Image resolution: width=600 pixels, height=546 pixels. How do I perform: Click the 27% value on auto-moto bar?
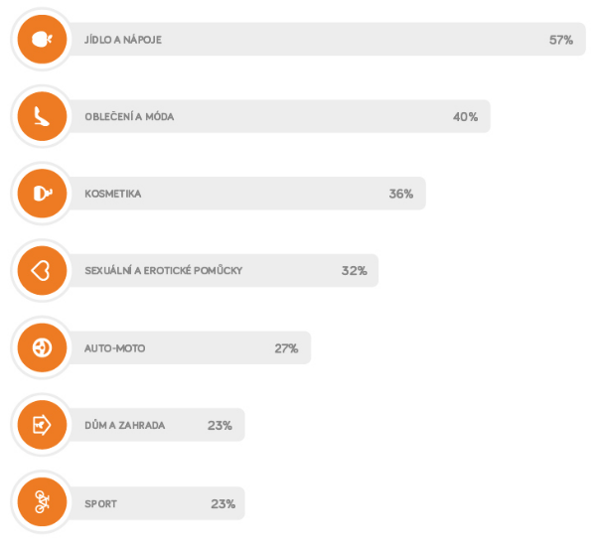pos(286,348)
